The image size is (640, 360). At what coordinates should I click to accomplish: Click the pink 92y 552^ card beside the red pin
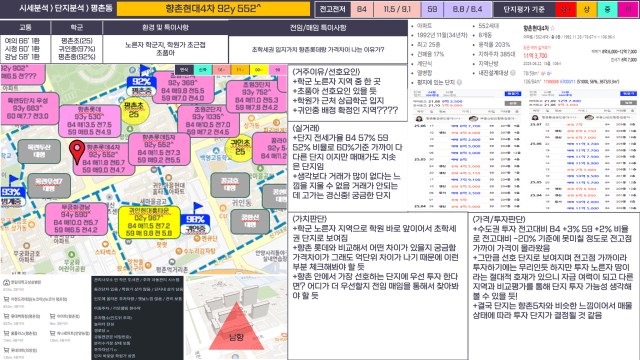[x=104, y=158]
